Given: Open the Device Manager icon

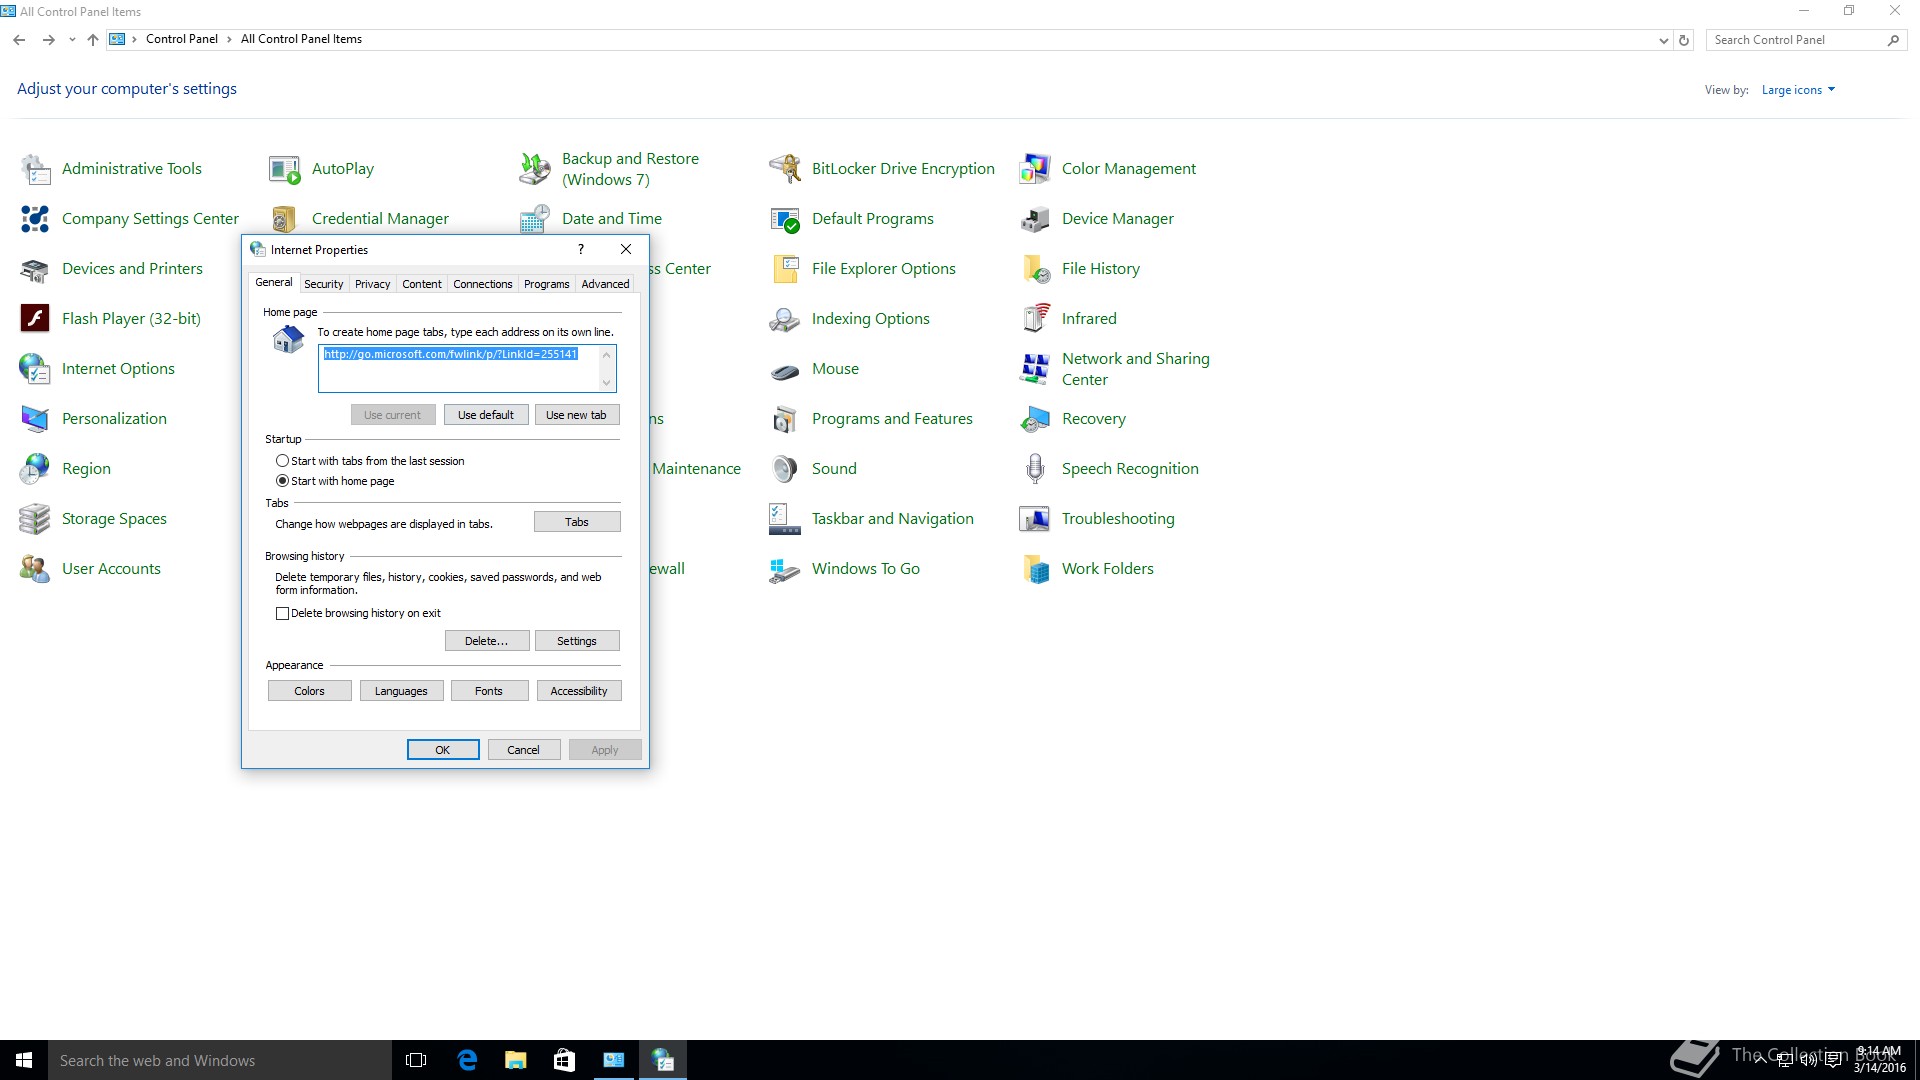Looking at the screenshot, I should click(1035, 219).
